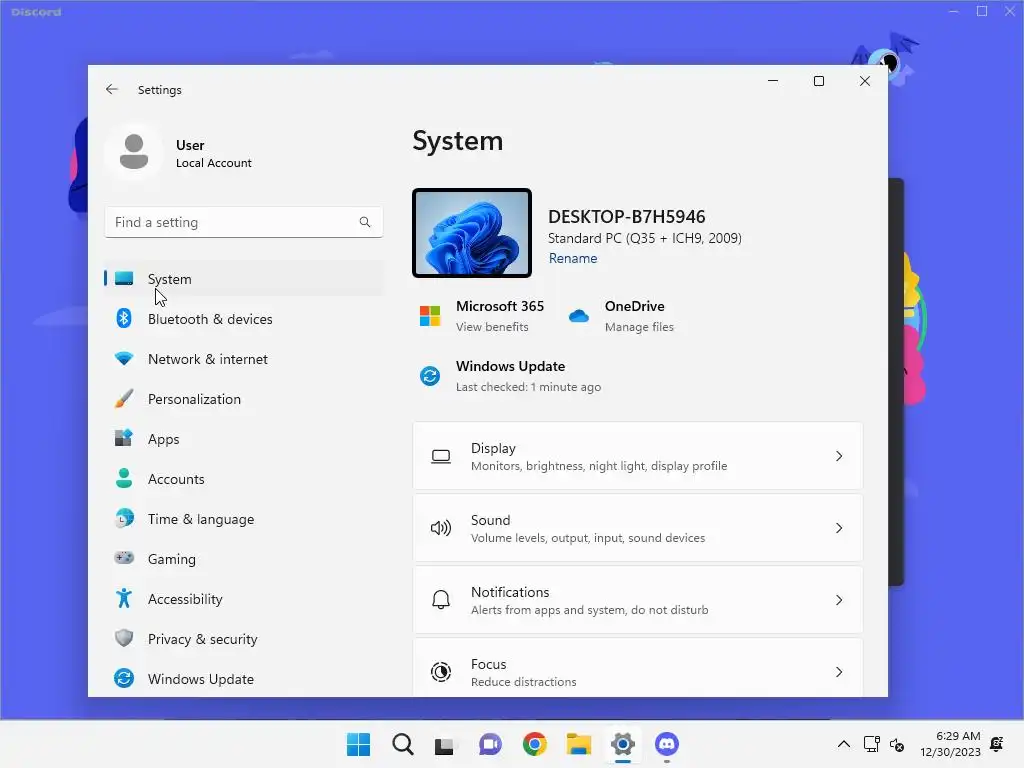The image size is (1024, 768).
Task: Go back with the Settings back arrow
Action: click(x=112, y=89)
